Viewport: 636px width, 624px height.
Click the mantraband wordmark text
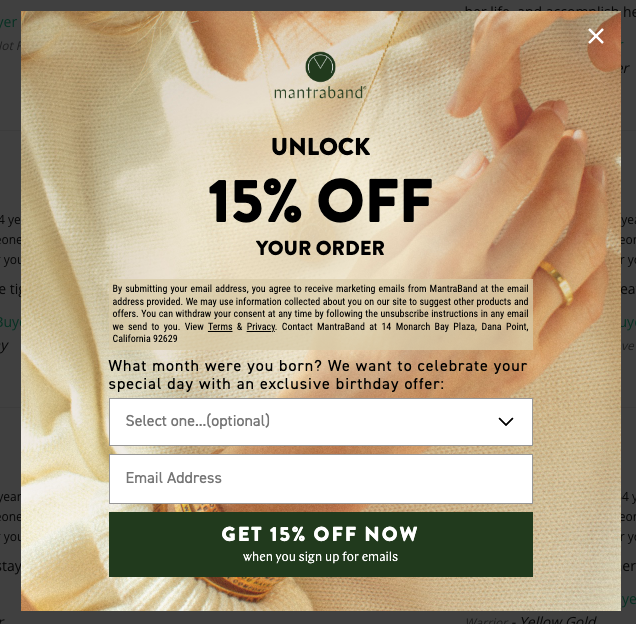click(x=320, y=93)
